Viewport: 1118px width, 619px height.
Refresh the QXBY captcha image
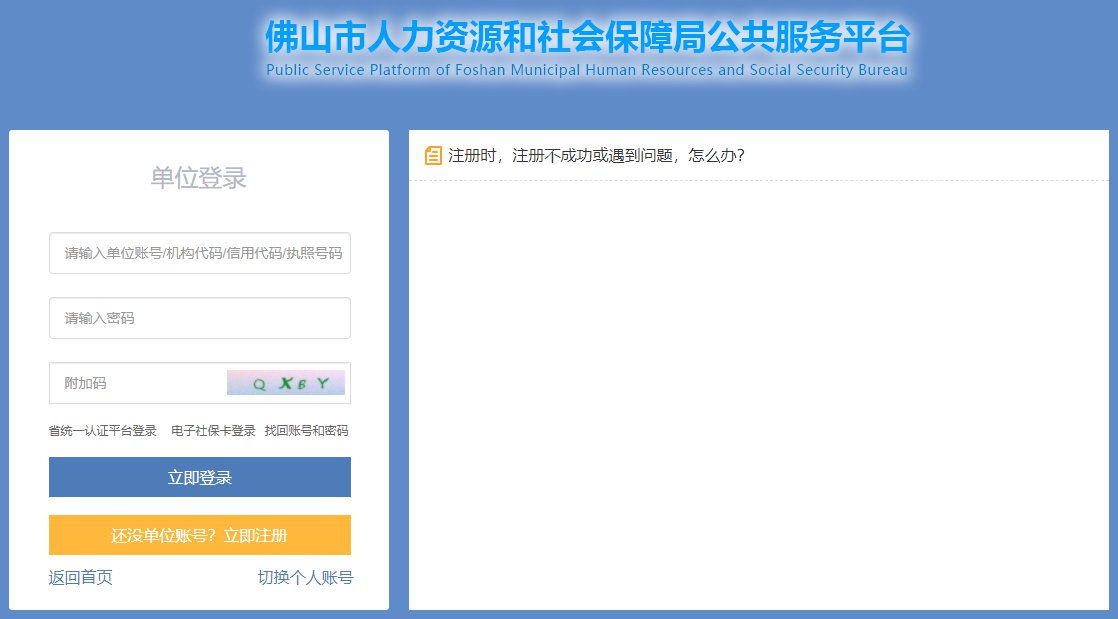click(x=285, y=383)
